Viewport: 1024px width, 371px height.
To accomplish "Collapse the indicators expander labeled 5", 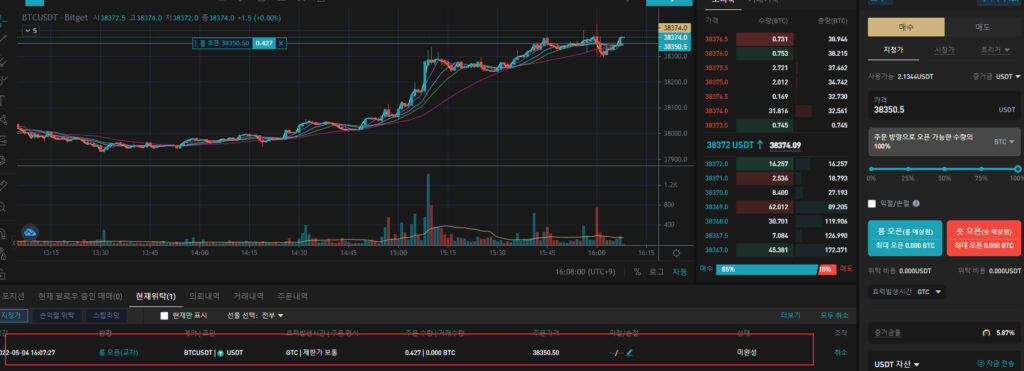I will [31, 31].
